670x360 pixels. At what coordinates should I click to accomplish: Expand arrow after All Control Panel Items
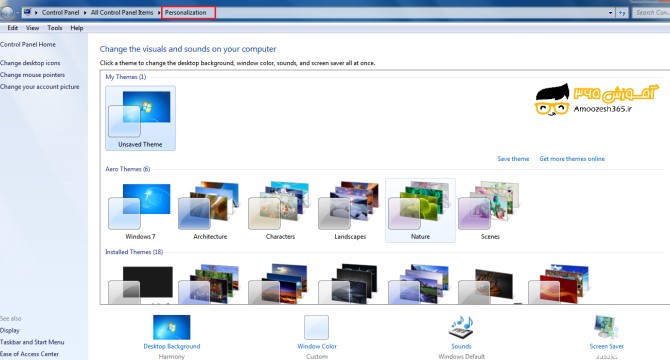click(159, 13)
